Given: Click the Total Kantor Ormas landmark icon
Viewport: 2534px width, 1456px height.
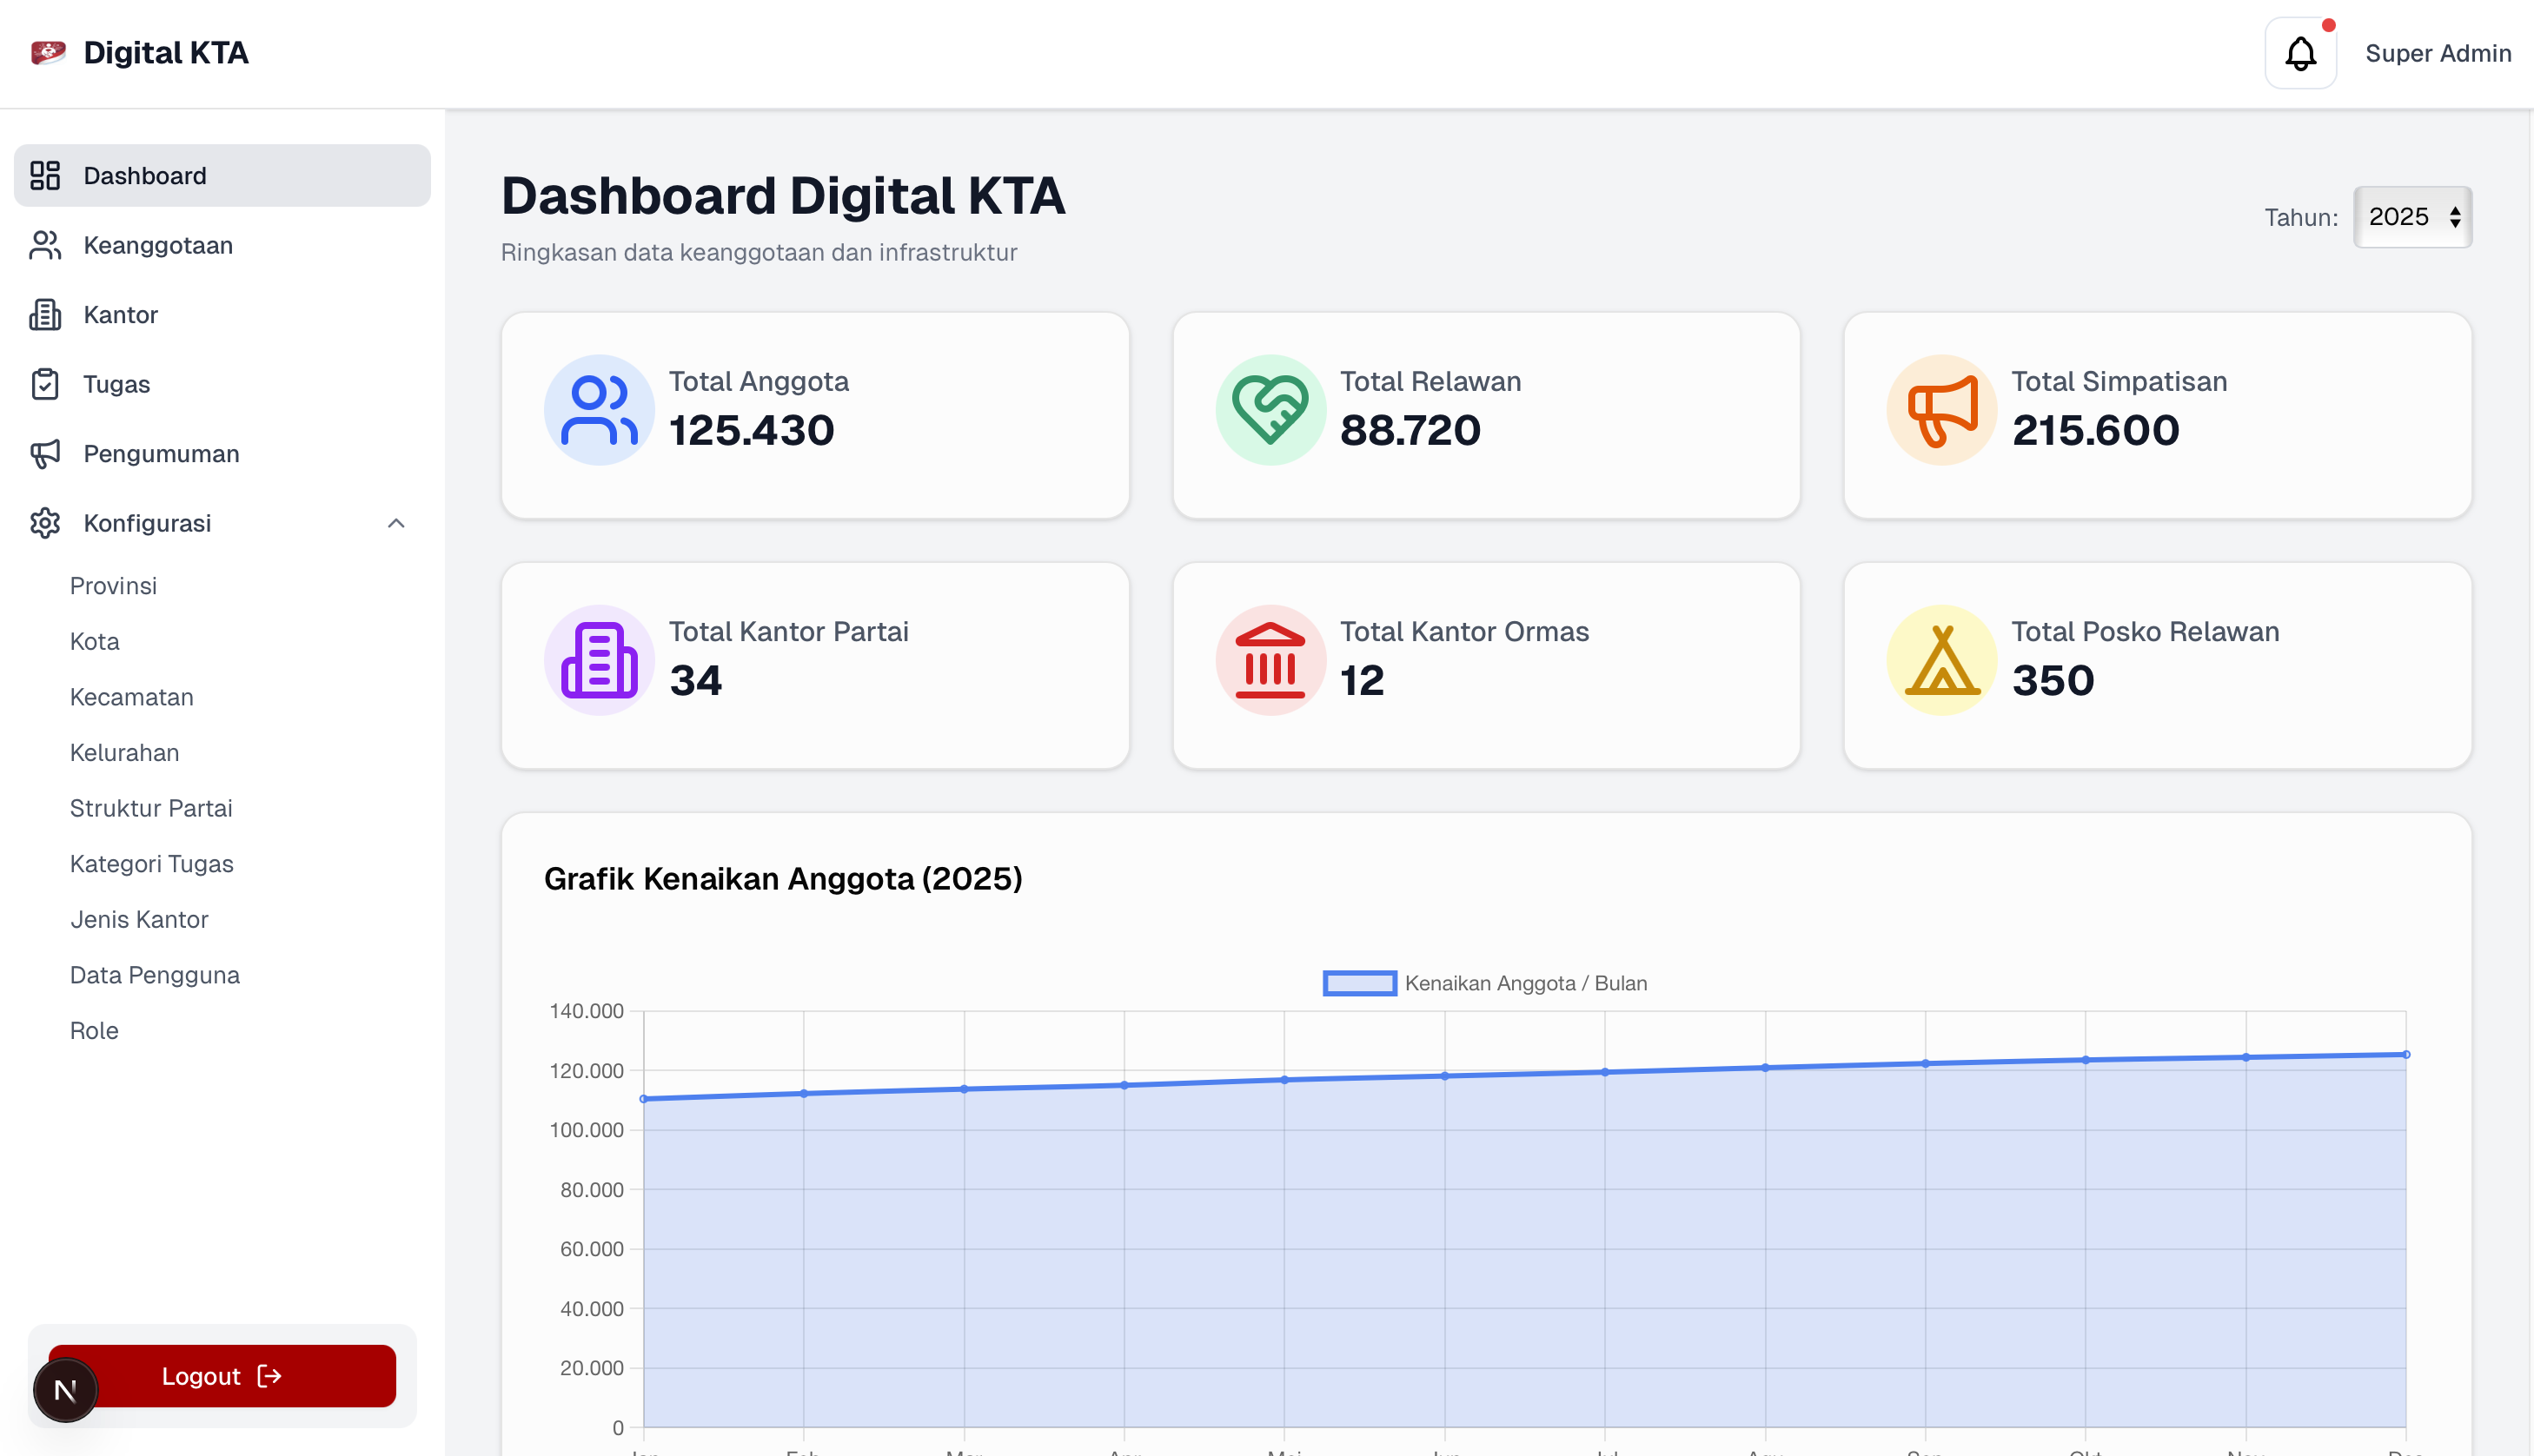Looking at the screenshot, I should pyautogui.click(x=1270, y=660).
